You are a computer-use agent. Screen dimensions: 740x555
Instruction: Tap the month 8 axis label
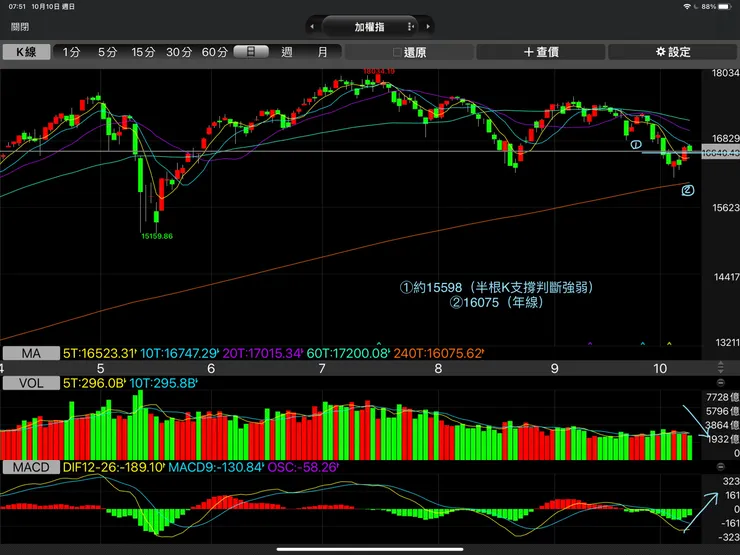click(438, 368)
